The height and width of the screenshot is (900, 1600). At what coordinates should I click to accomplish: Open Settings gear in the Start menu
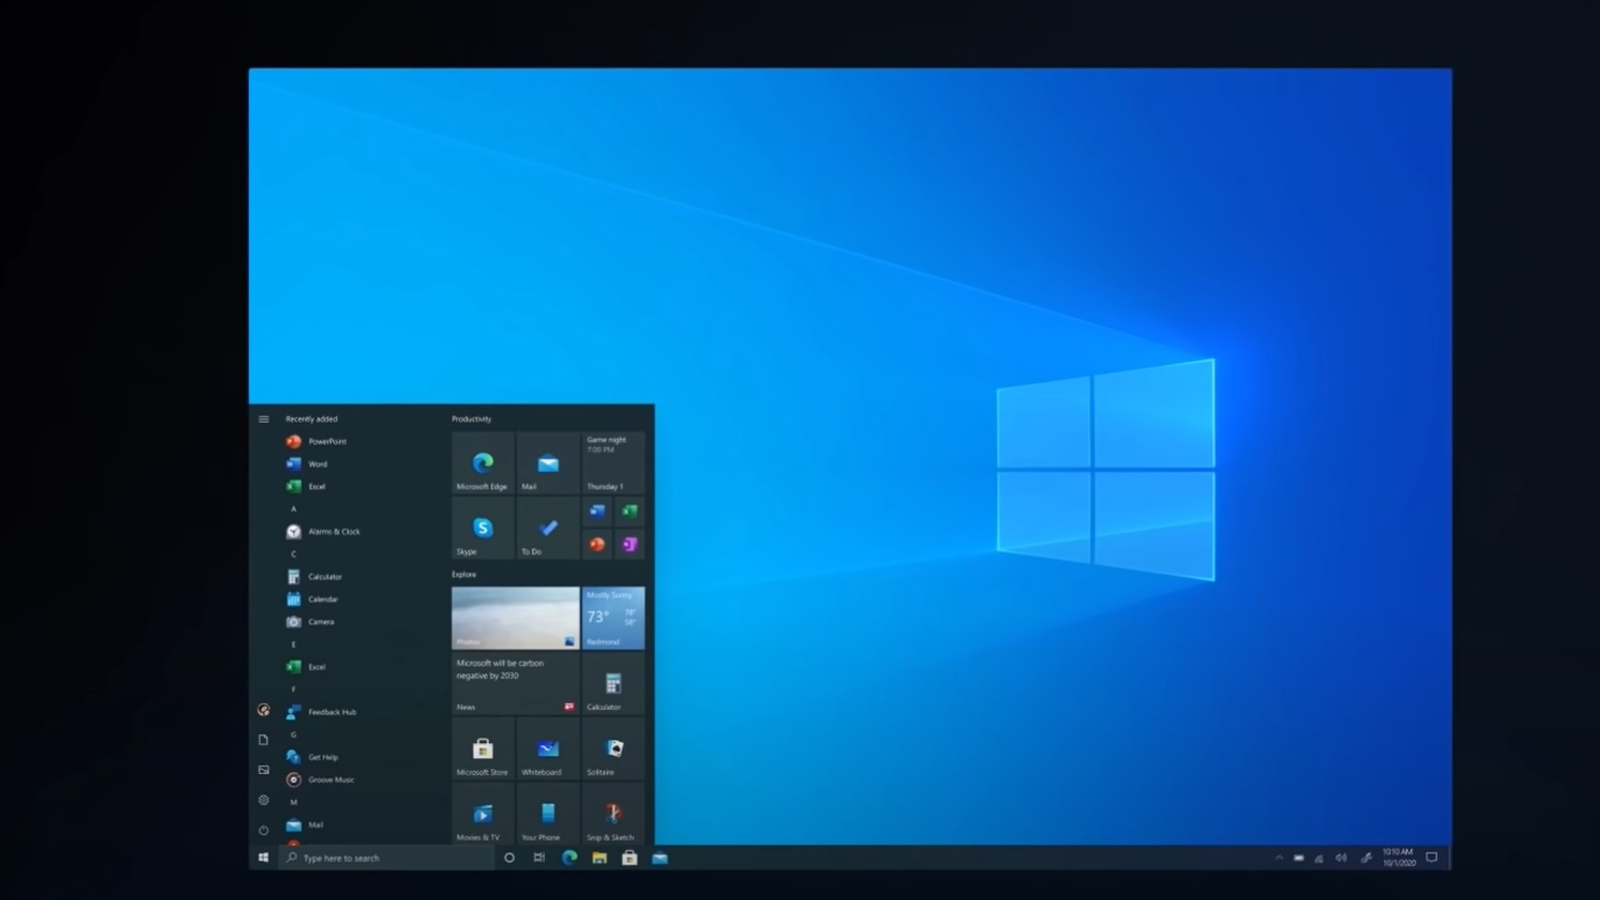(264, 800)
